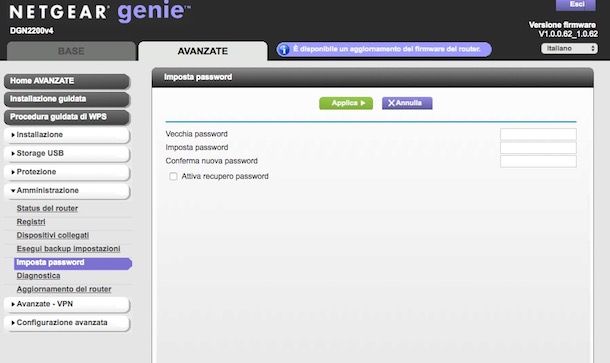
Task: Focus the Vecchia password input field
Action: click(538, 134)
